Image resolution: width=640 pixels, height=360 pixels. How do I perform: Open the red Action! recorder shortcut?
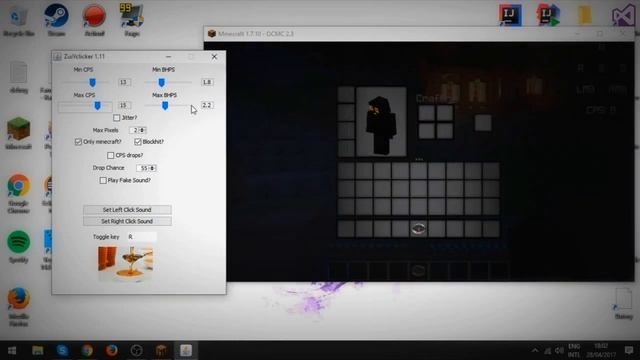[x=94, y=20]
